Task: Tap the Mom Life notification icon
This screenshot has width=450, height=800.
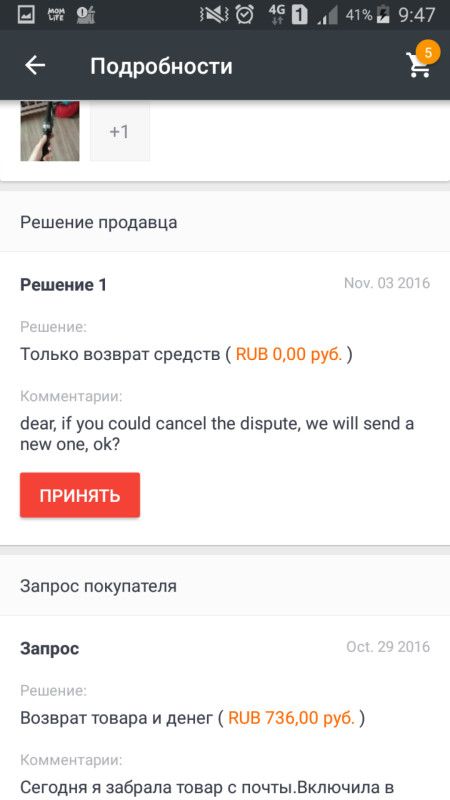Action: click(x=56, y=15)
